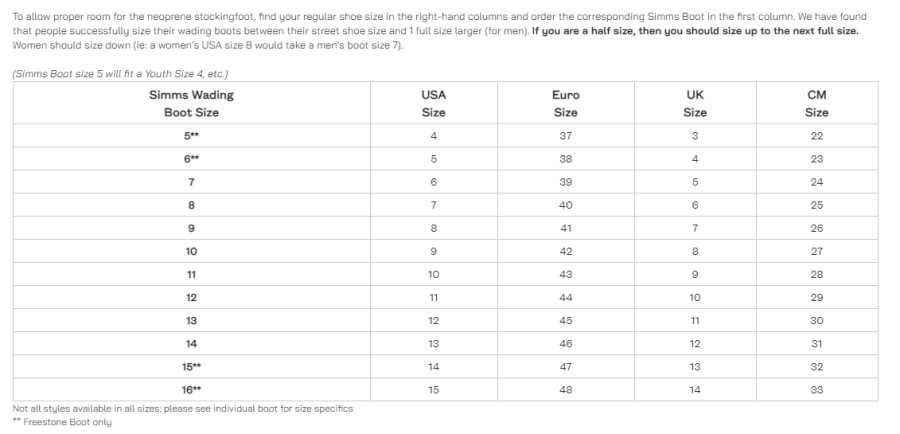The image size is (900, 434).
Task: Click CM size 22 cell
Action: 816,135
